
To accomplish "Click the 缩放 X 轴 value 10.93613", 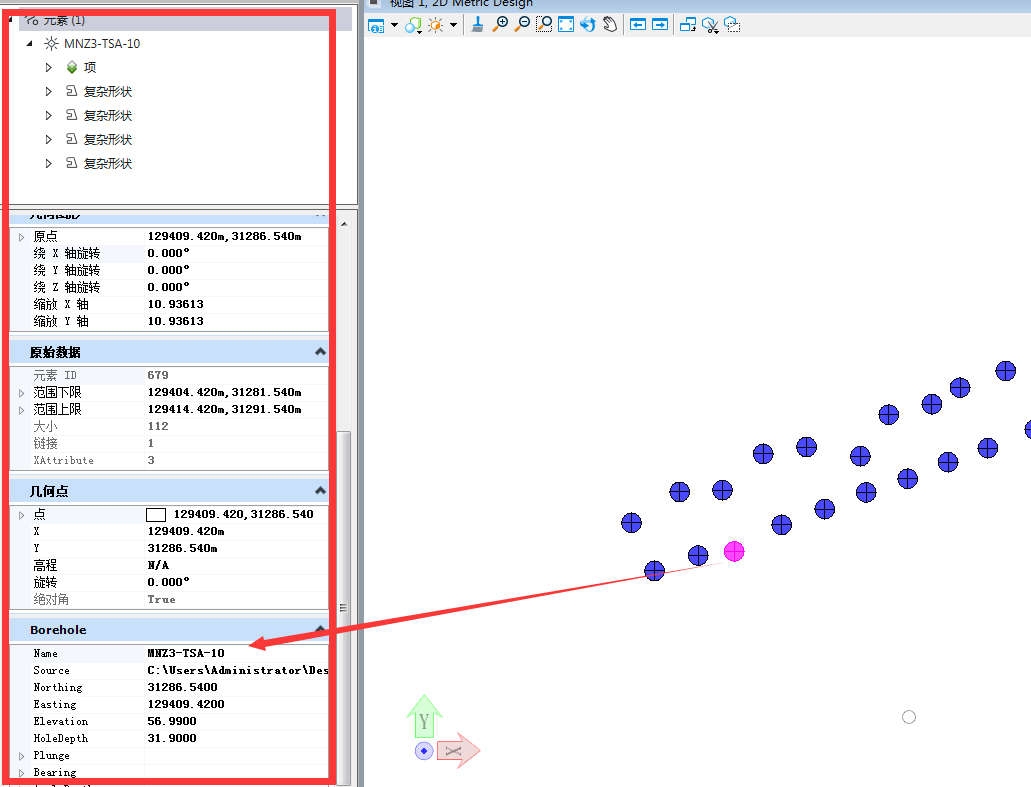I will [176, 305].
